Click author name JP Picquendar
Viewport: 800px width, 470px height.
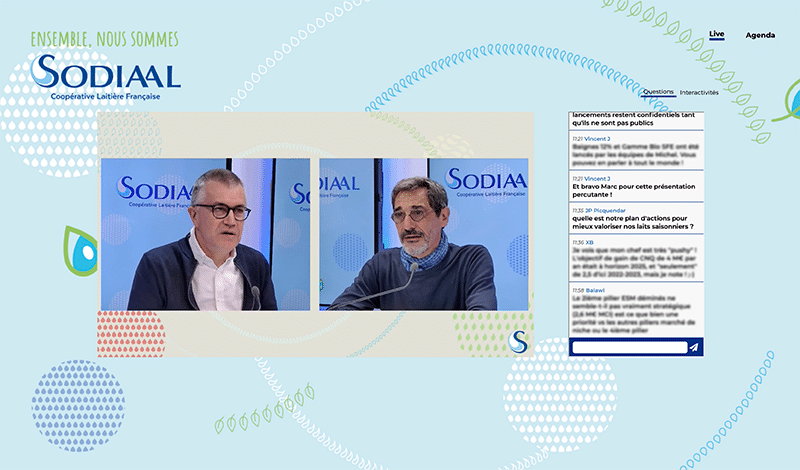click(x=605, y=210)
